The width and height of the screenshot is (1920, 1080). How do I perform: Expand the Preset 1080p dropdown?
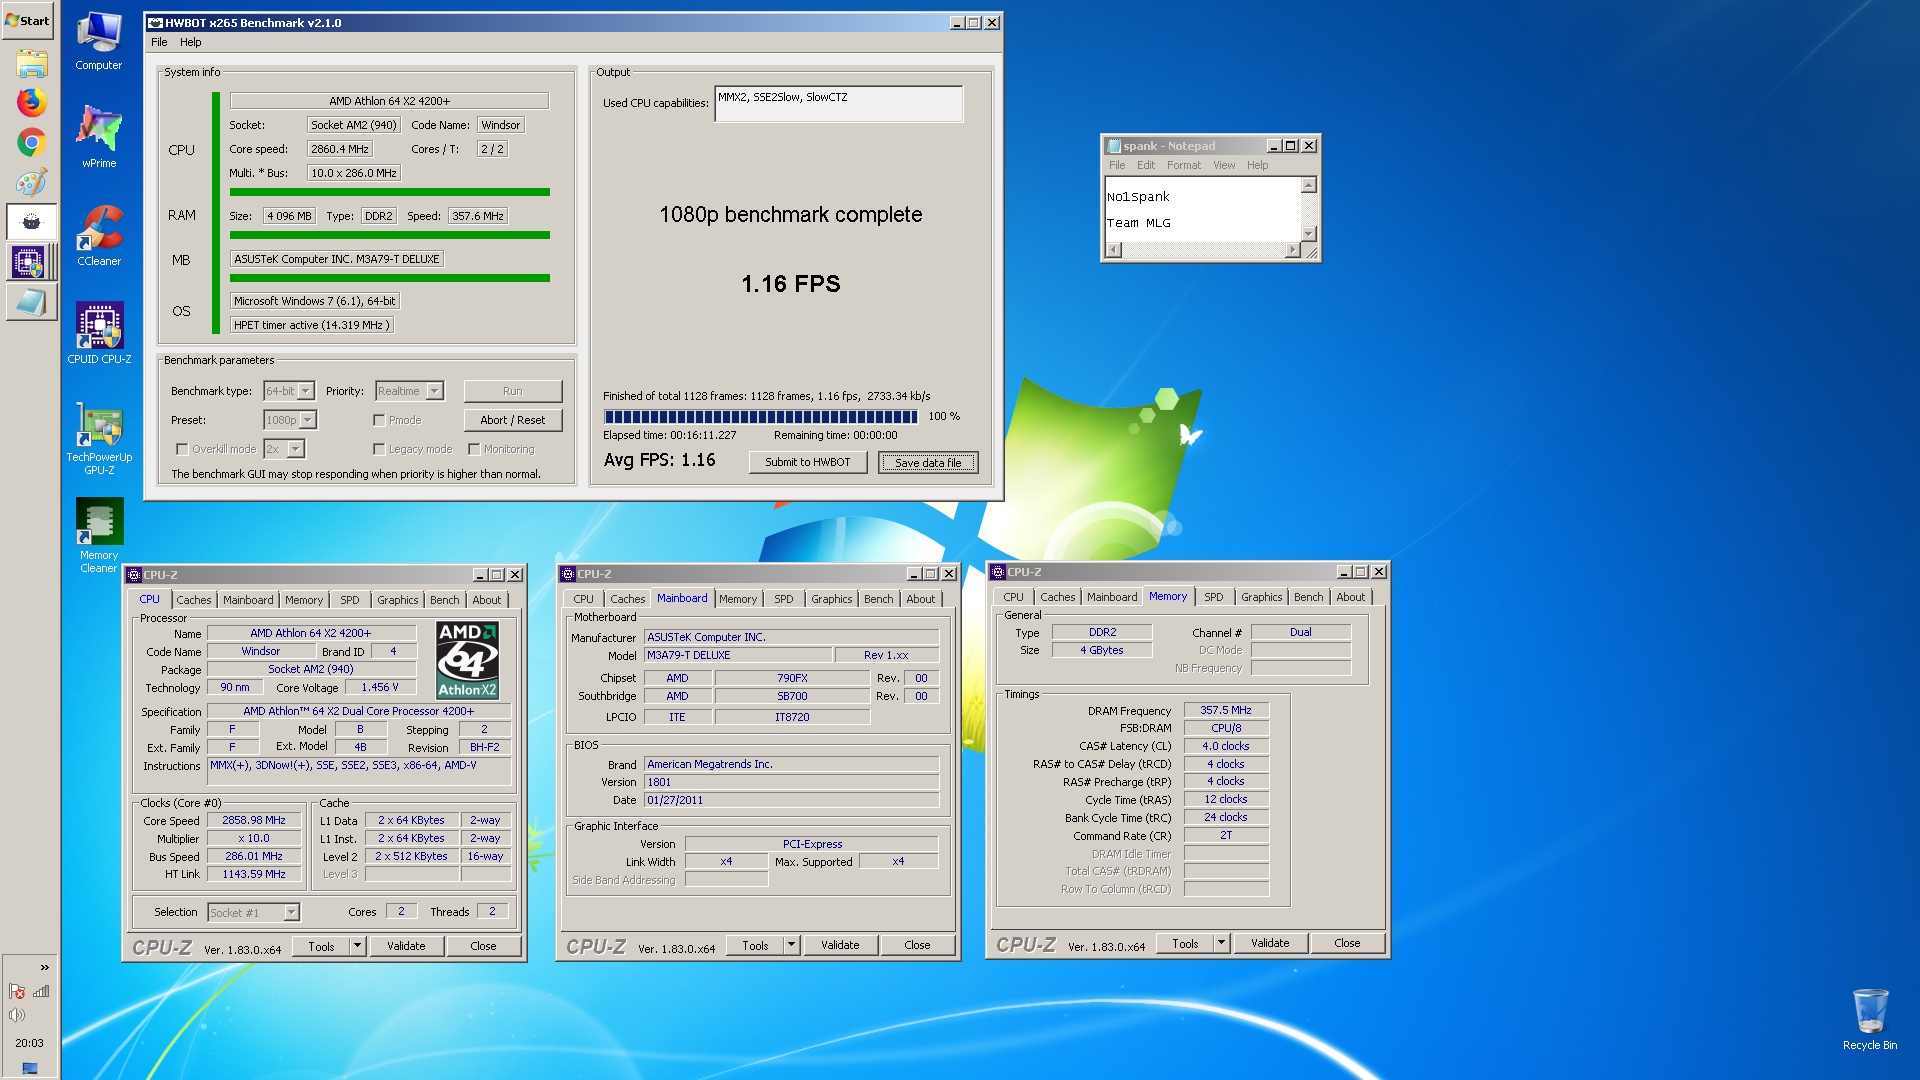click(x=308, y=420)
